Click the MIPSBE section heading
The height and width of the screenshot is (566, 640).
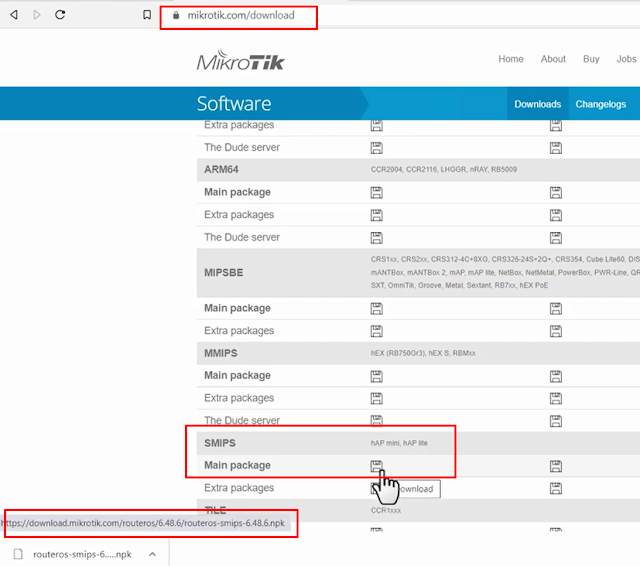click(224, 273)
